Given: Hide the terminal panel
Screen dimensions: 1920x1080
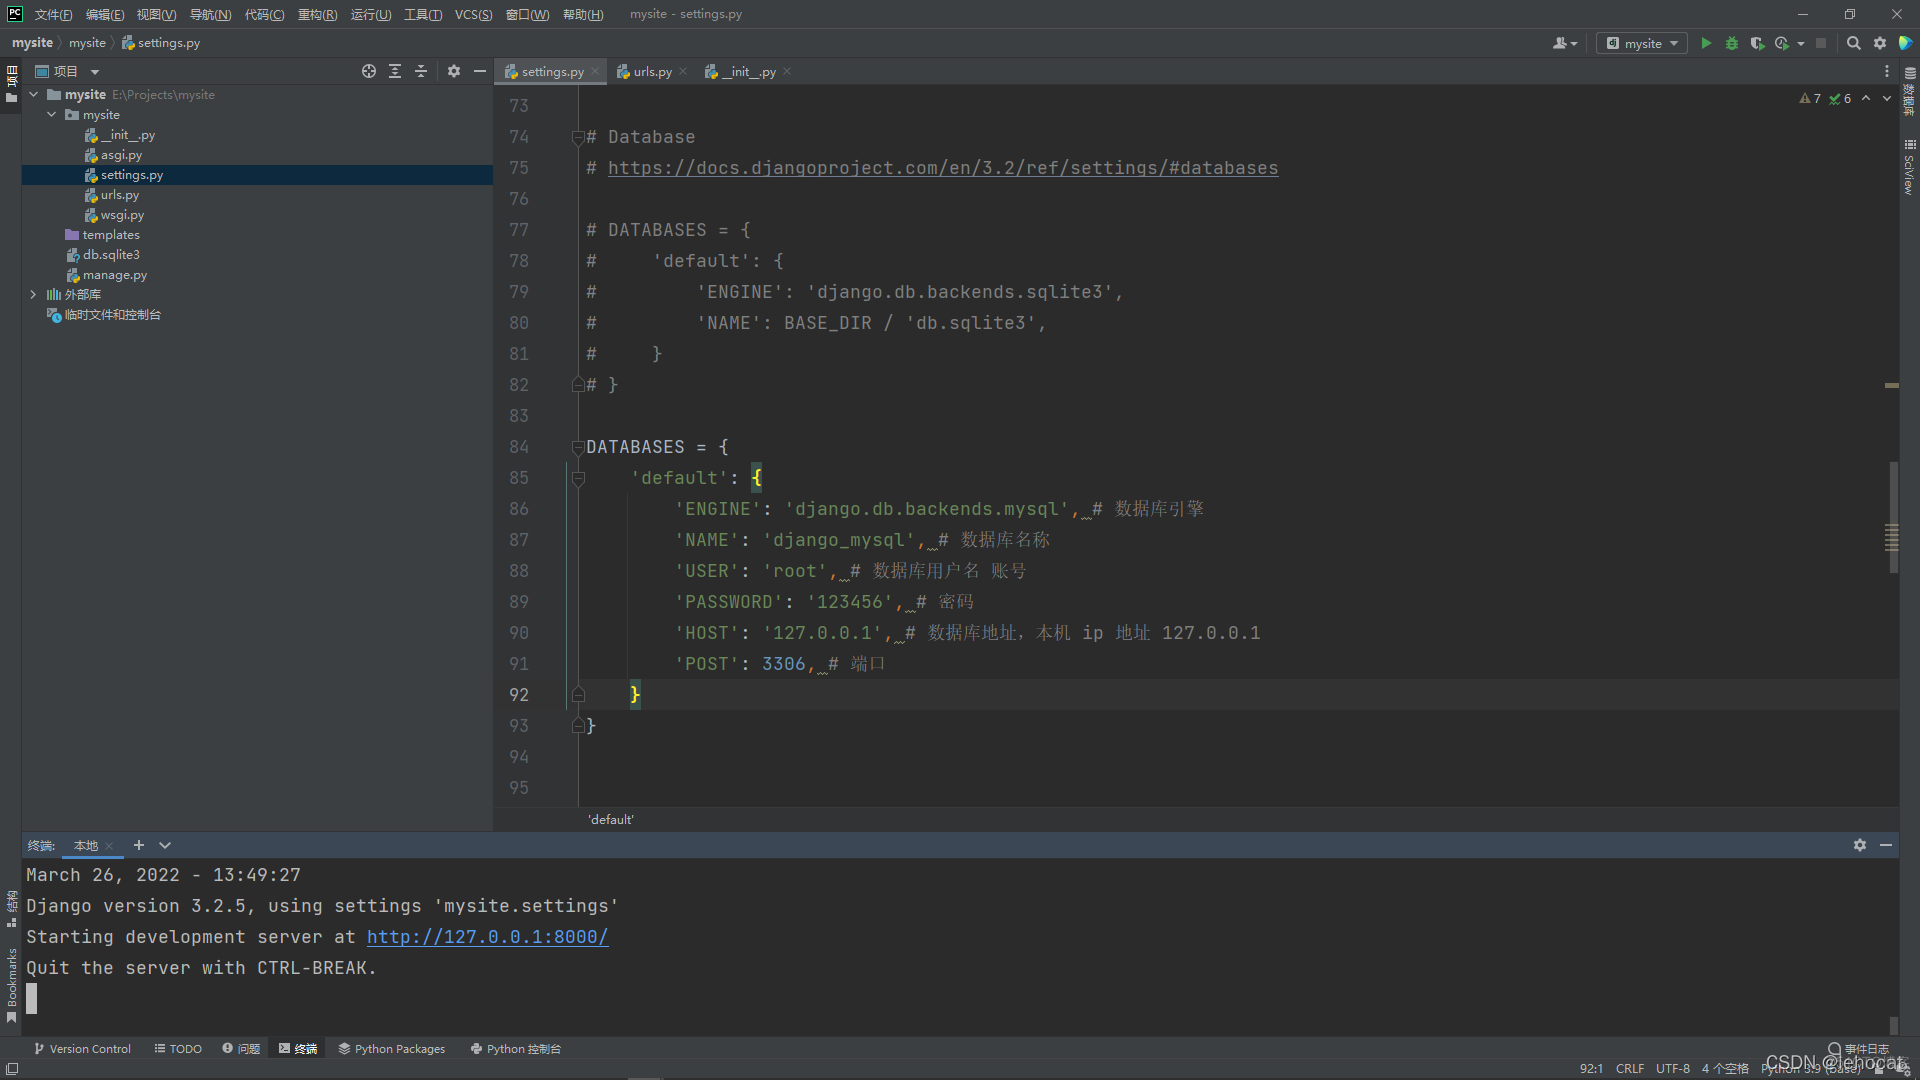Looking at the screenshot, I should coord(1886,845).
